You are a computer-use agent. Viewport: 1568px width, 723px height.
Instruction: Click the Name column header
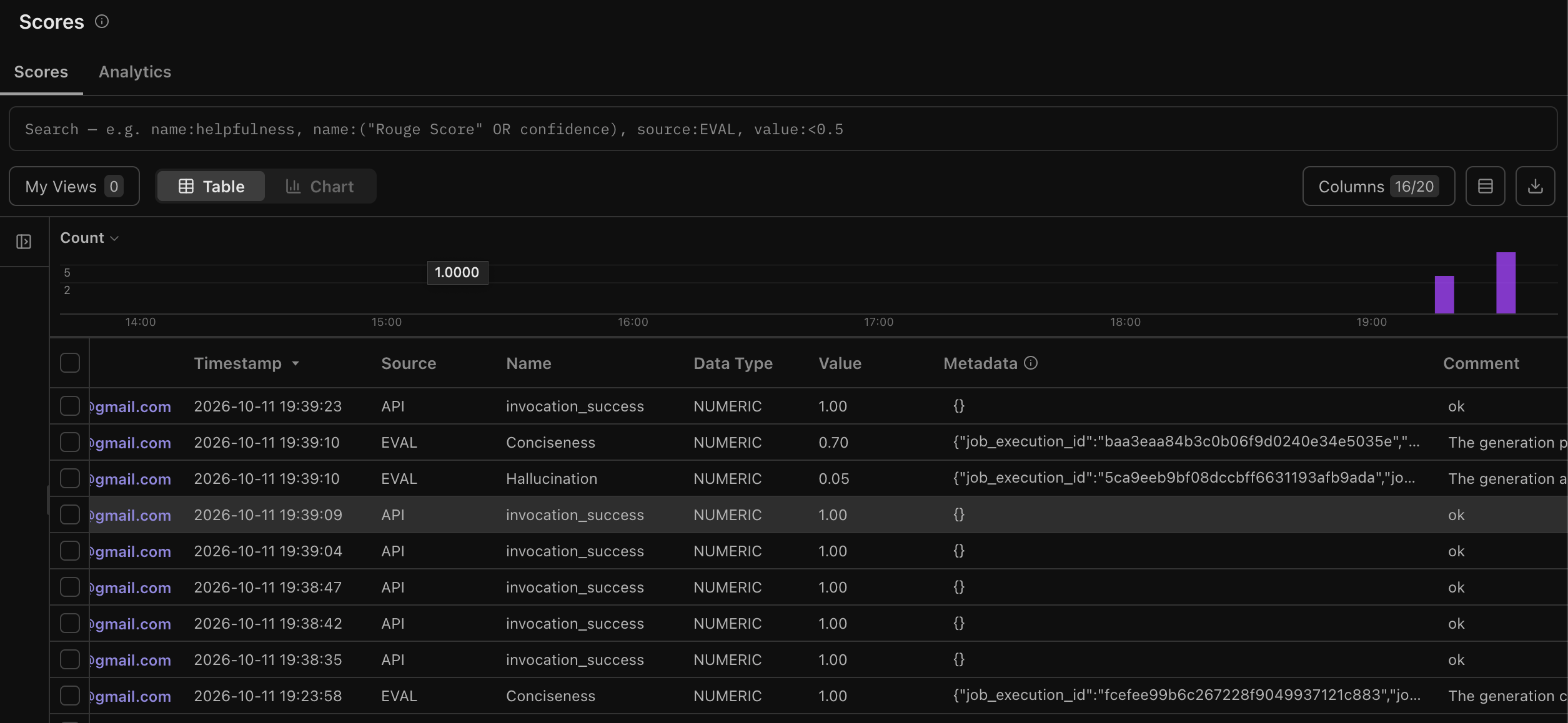[528, 363]
